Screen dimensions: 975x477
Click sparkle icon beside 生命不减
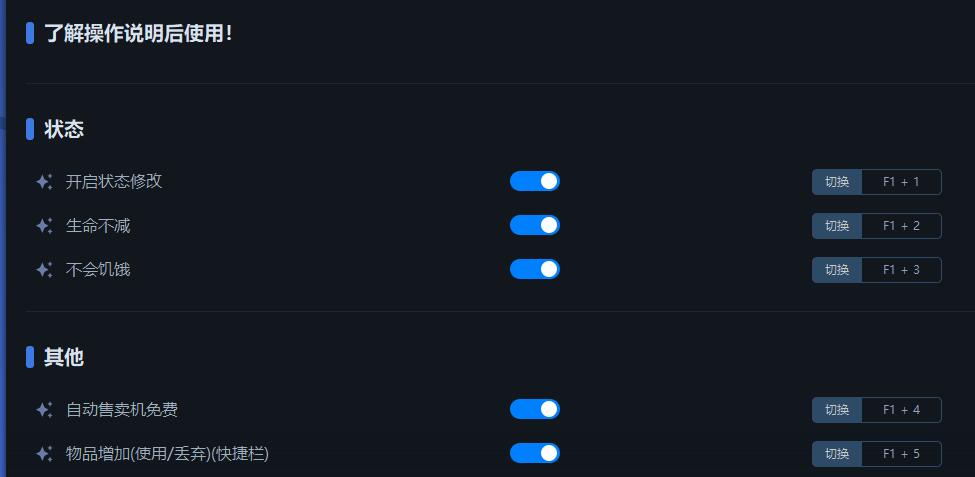tap(44, 226)
